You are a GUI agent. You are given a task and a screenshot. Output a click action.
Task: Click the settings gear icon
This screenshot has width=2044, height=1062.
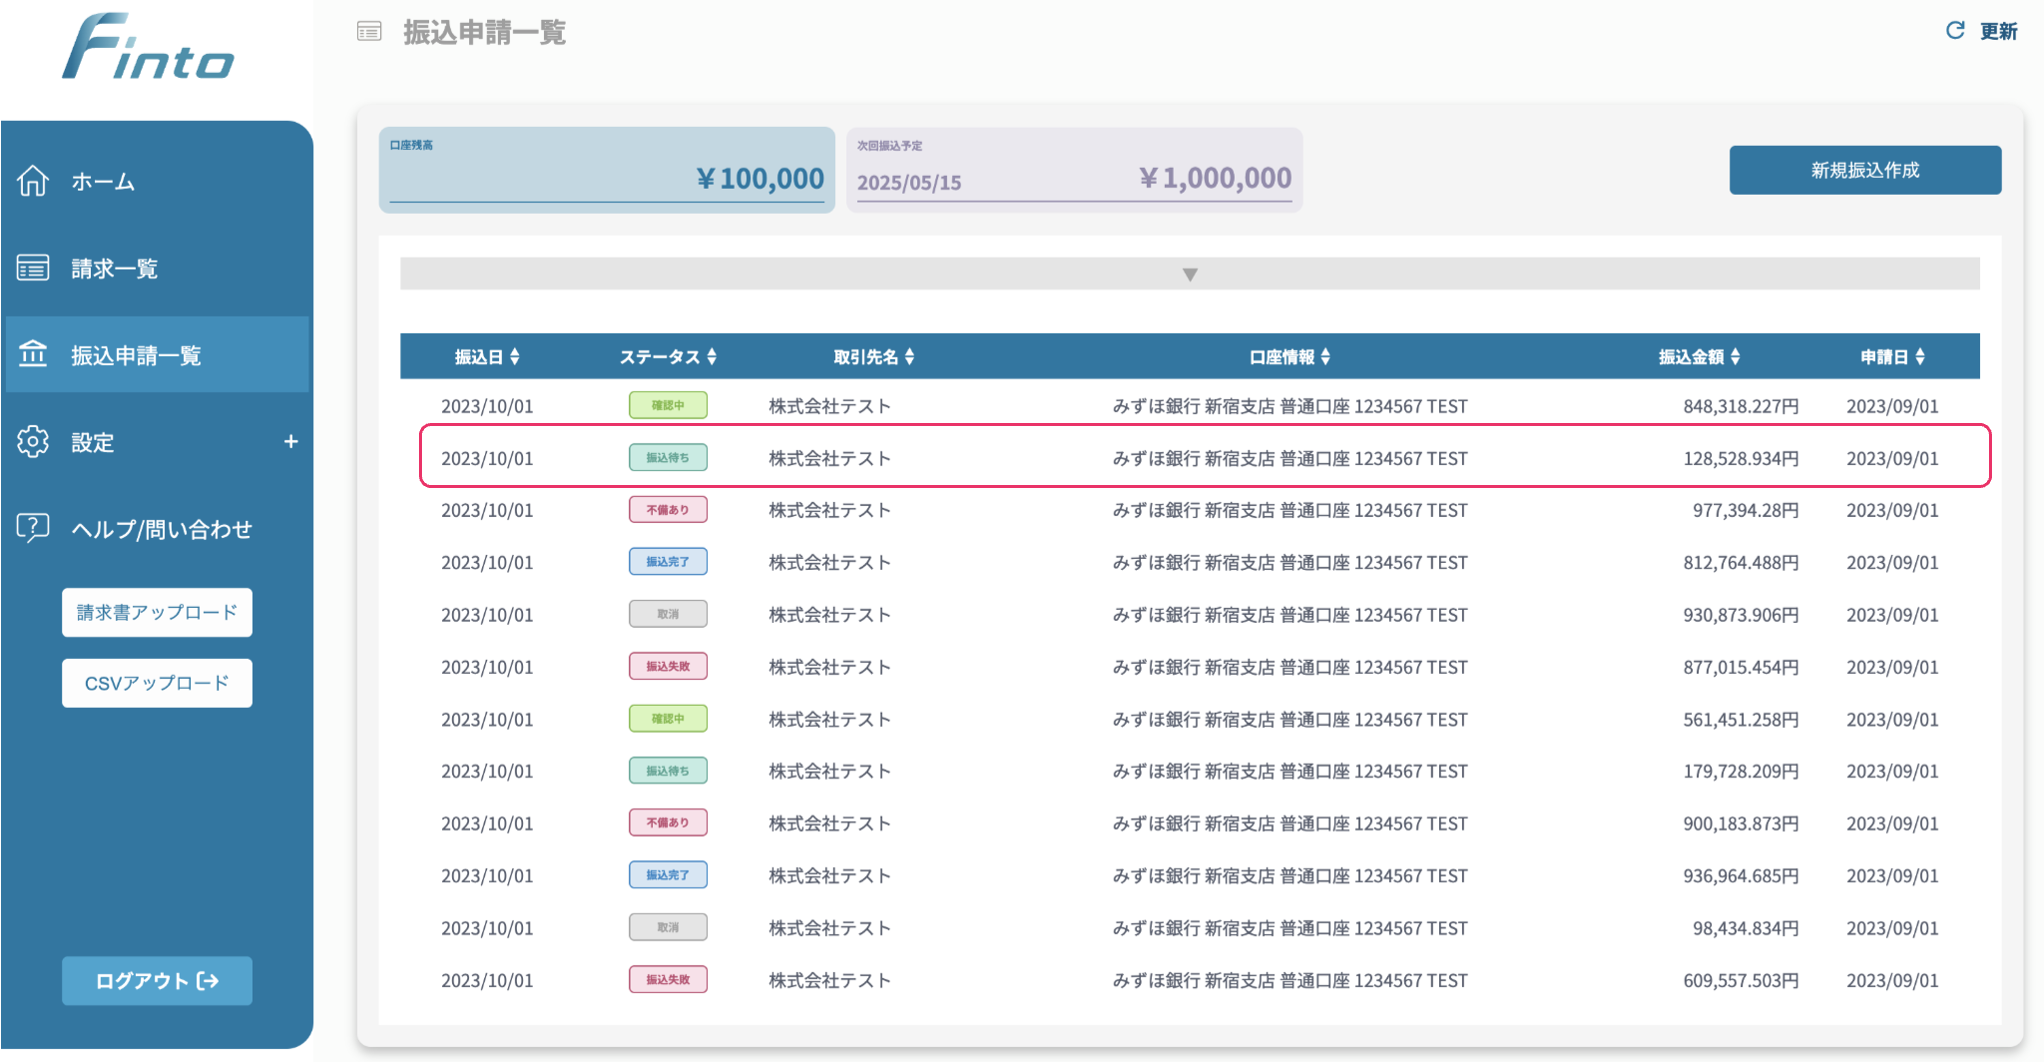click(33, 441)
